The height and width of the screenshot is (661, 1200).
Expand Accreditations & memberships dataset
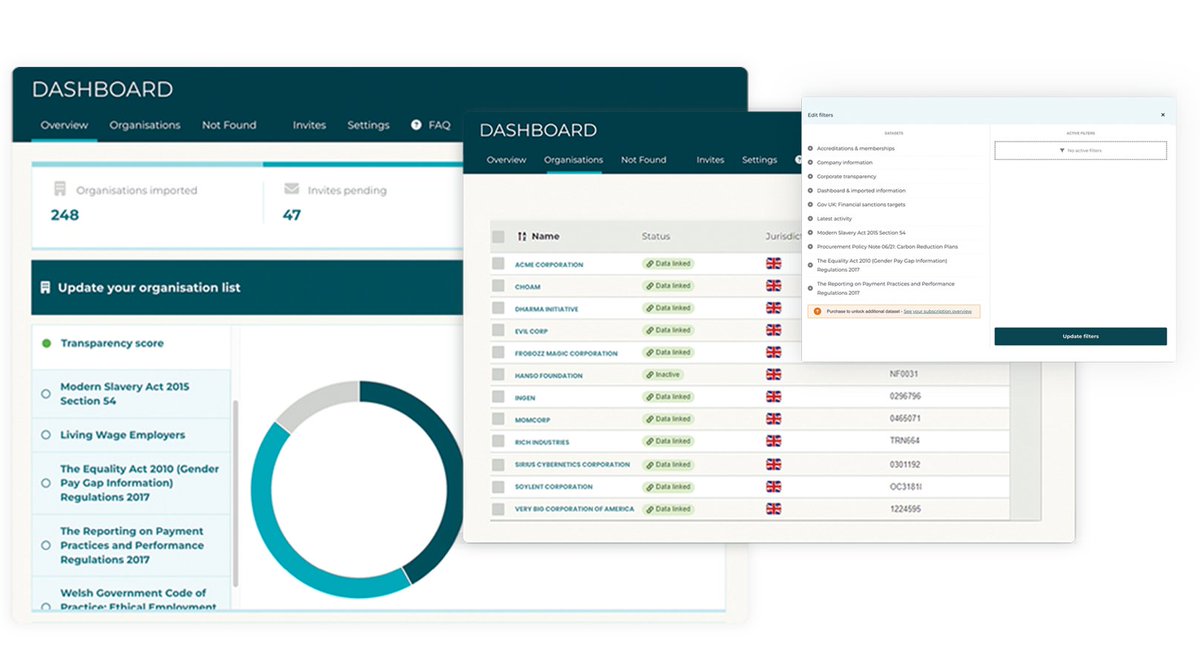click(x=810, y=148)
